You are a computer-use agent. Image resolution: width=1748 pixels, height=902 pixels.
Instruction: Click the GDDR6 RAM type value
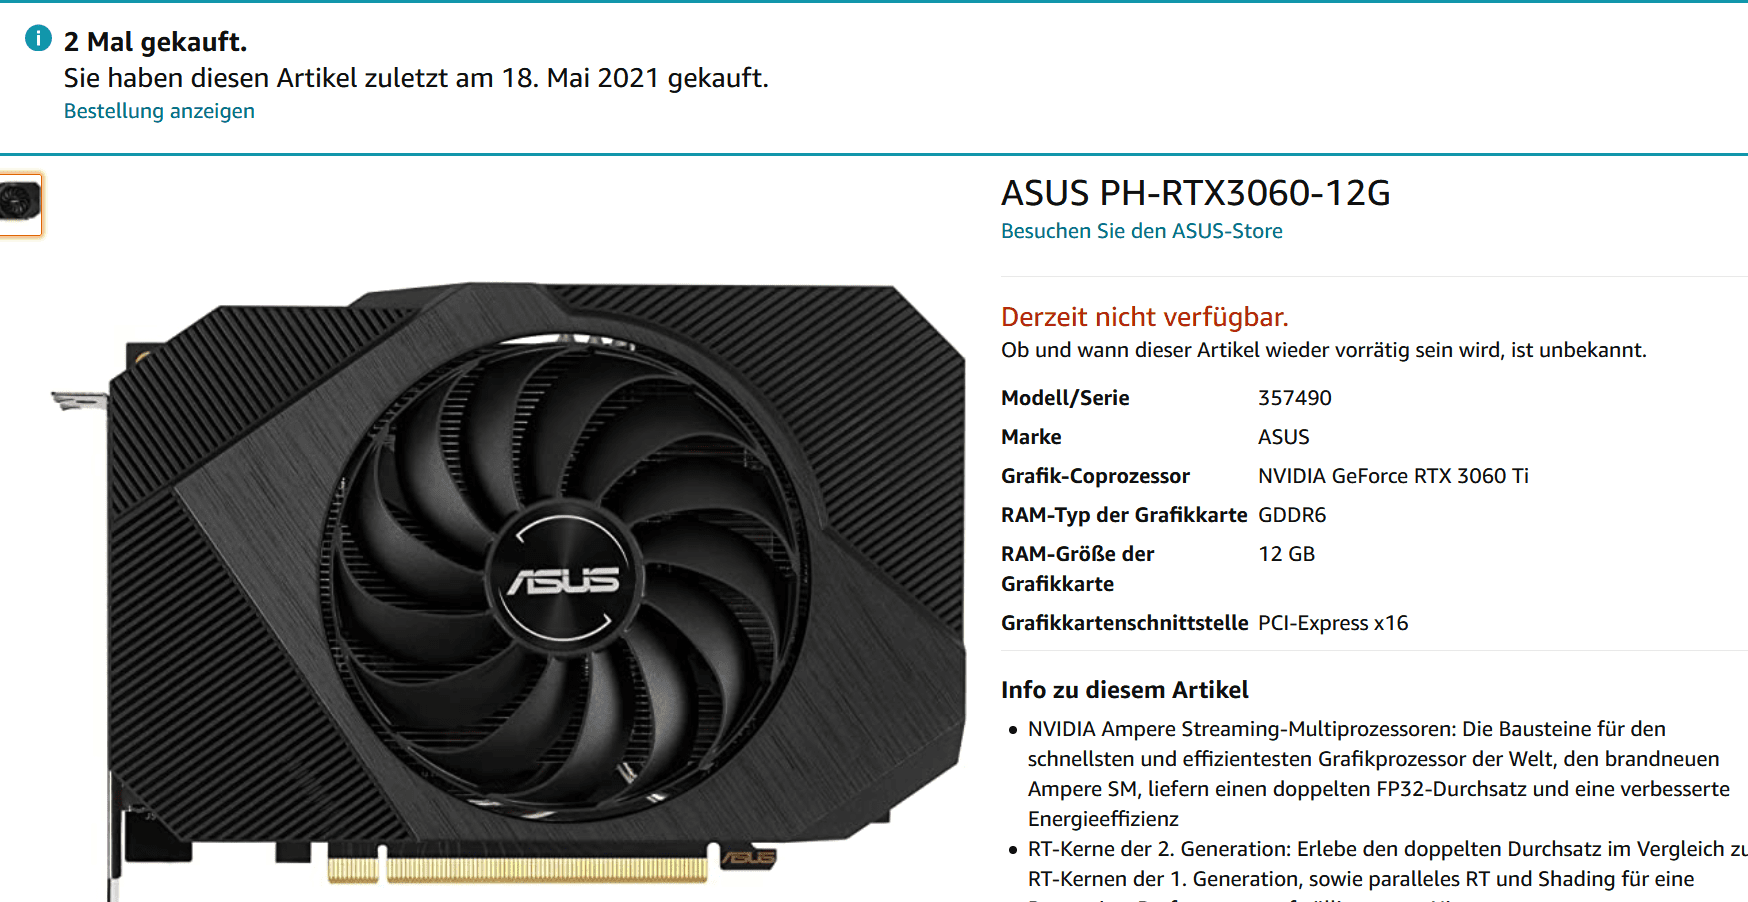tap(1291, 515)
